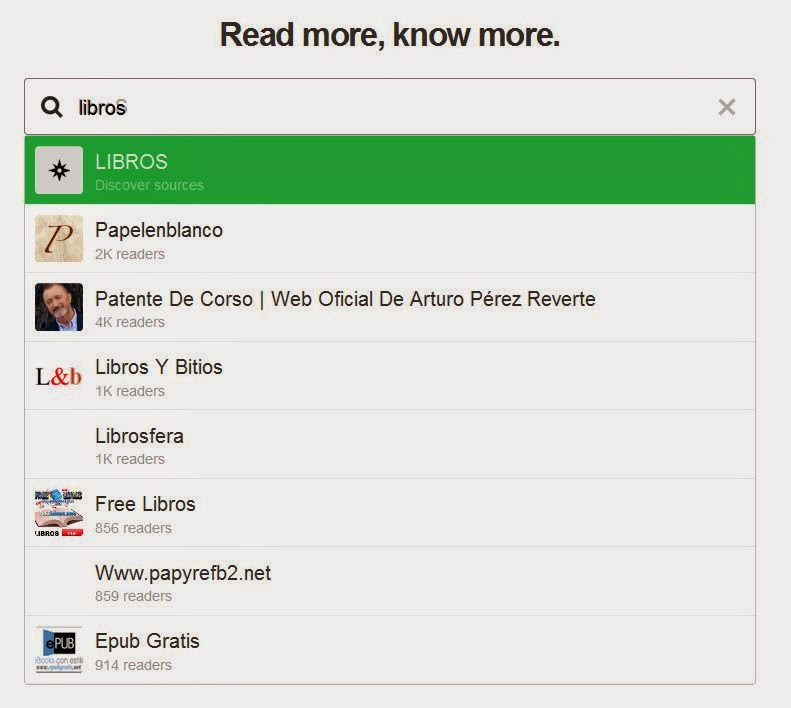This screenshot has width=791, height=708.
Task: Click the L&b logo icon
Action: pyautogui.click(x=59, y=376)
